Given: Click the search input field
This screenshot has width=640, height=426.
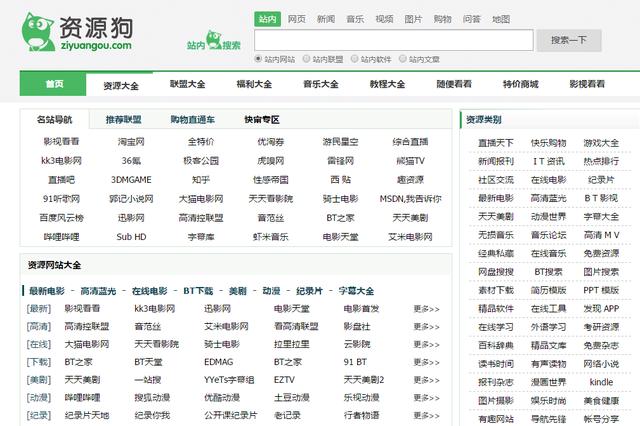Looking at the screenshot, I should coord(393,40).
